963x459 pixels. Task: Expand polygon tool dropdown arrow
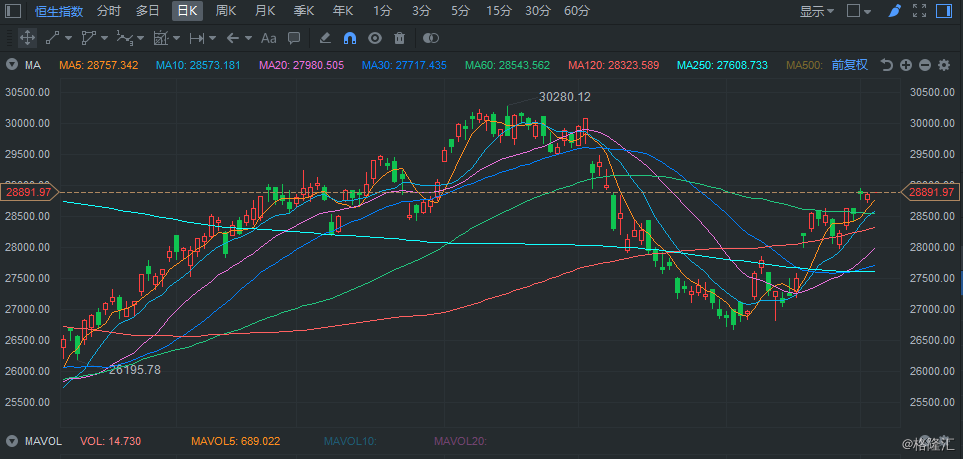(x=104, y=38)
